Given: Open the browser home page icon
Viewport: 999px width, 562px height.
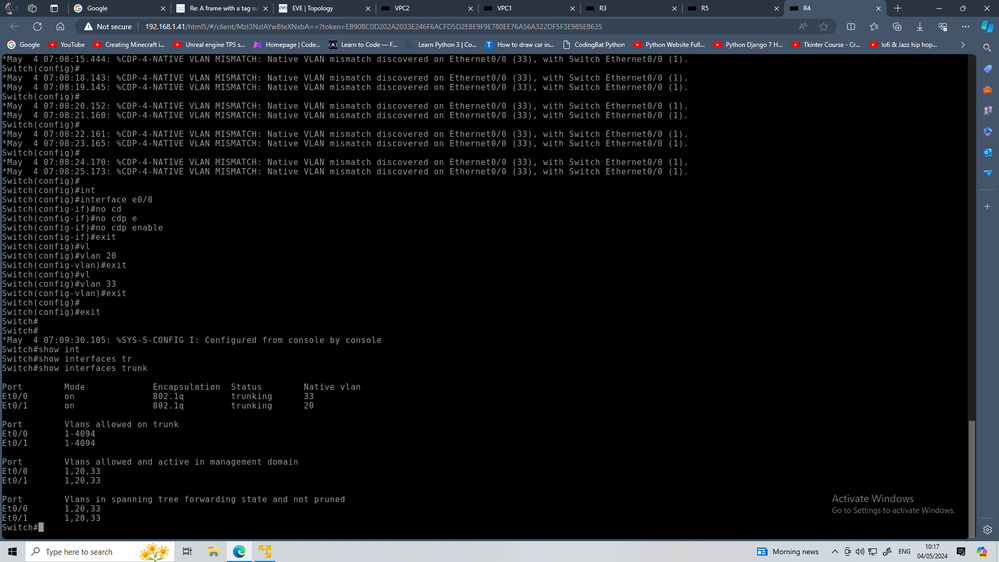Looking at the screenshot, I should click(60, 27).
